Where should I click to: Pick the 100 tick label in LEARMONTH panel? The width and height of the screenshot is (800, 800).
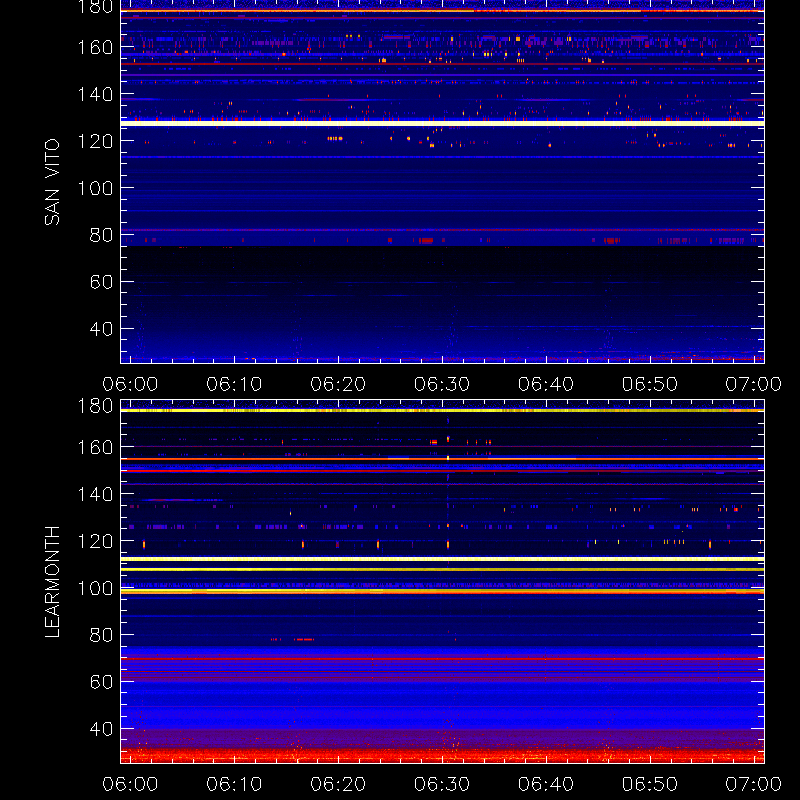(x=95, y=588)
